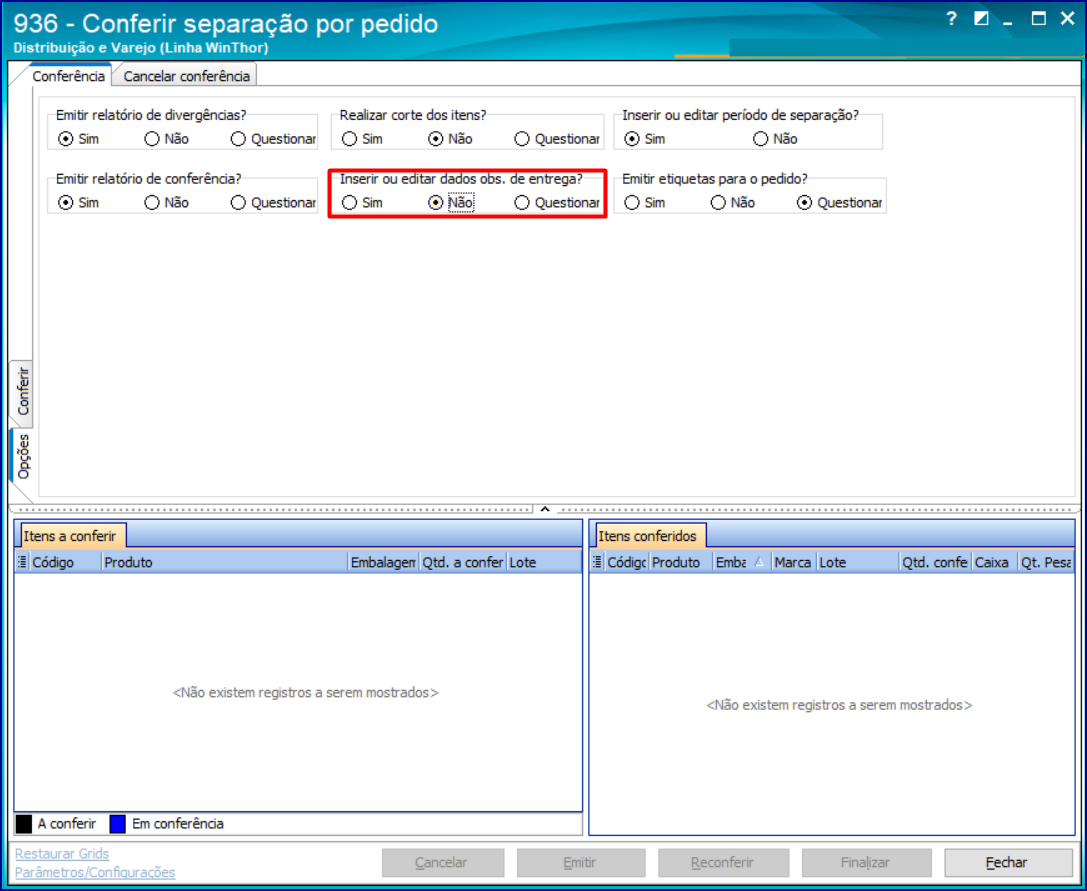
Task: Sort by Lote column in Itens a conferir
Action: tap(544, 562)
